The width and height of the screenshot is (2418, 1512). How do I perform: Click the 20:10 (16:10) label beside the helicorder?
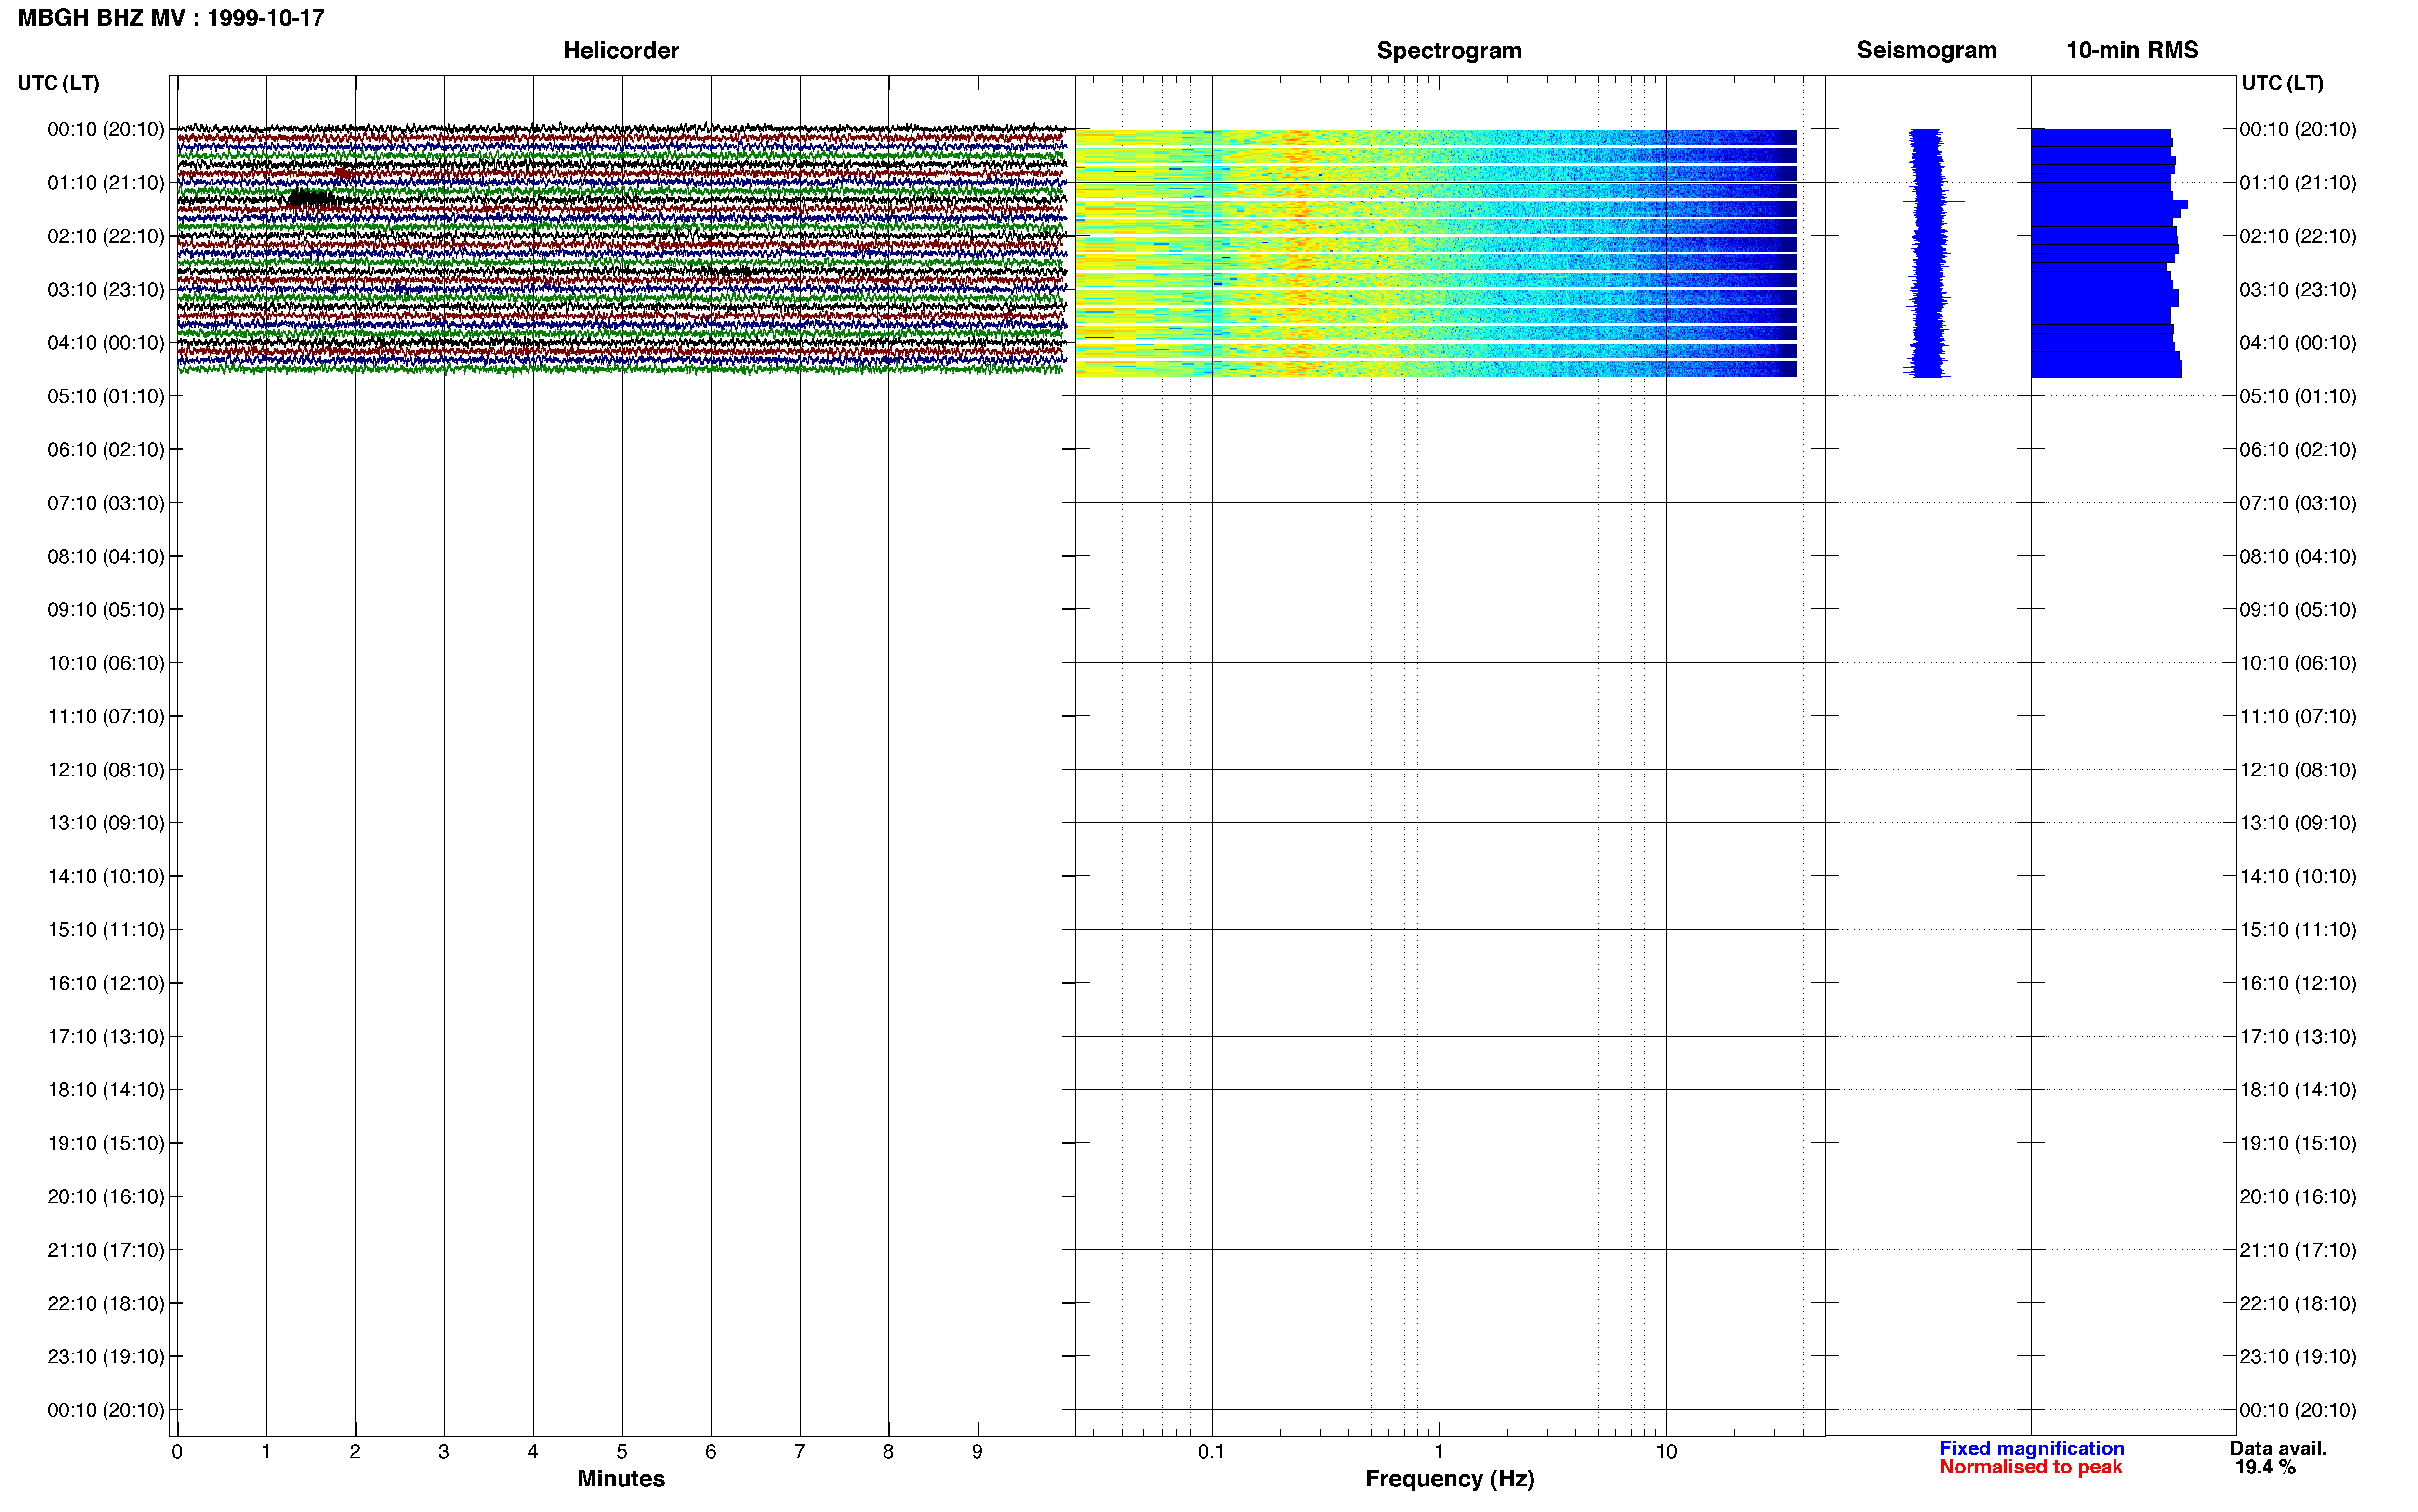[106, 1197]
